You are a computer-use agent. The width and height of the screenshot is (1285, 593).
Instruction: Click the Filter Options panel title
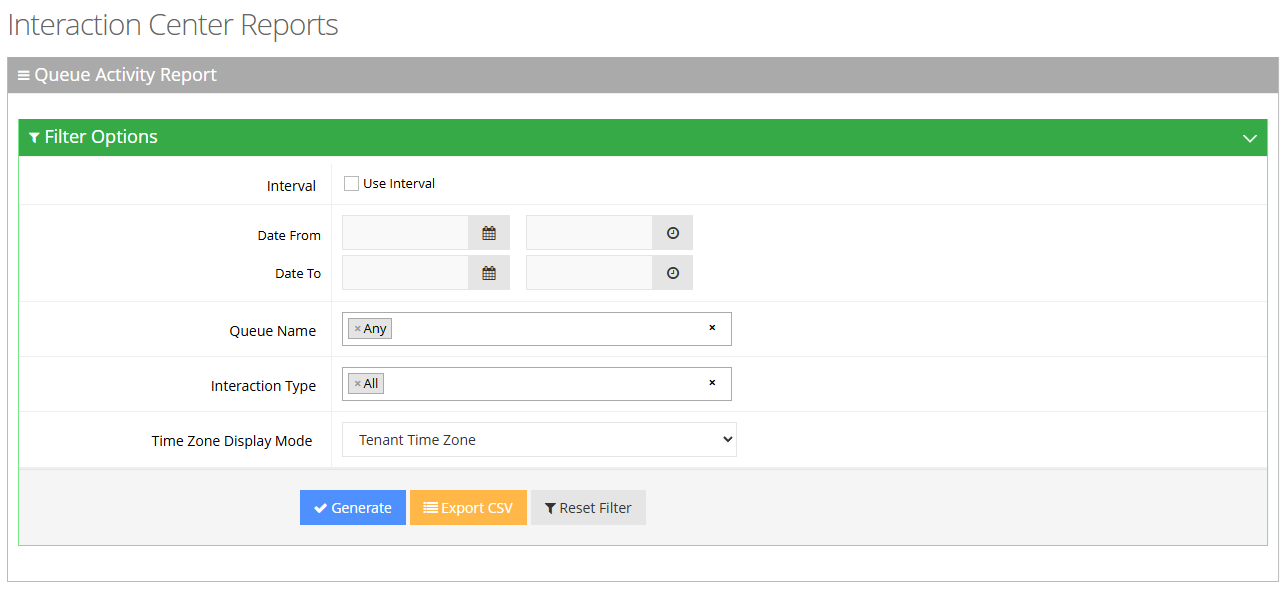[100, 137]
